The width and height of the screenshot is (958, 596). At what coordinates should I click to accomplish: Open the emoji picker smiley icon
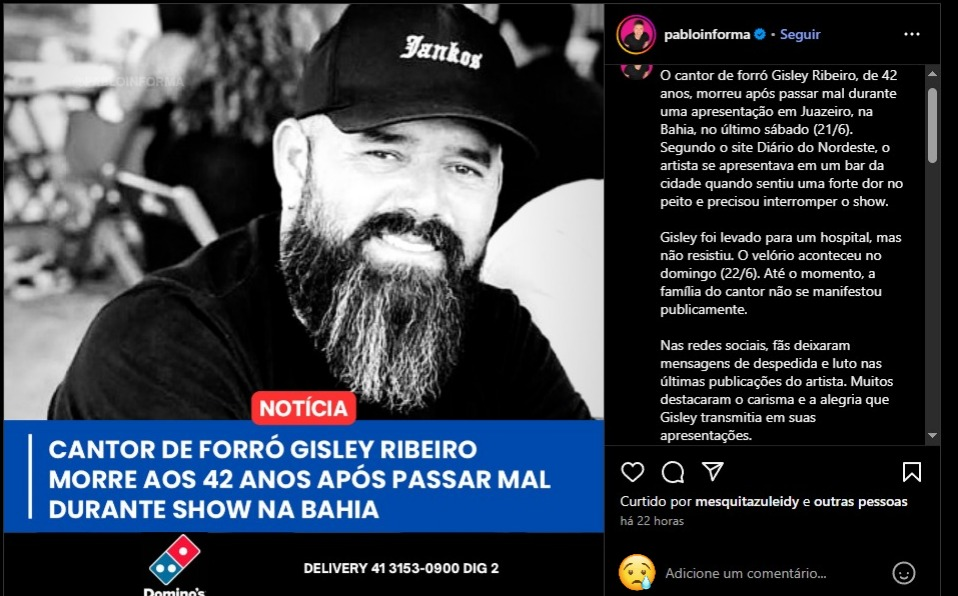[x=904, y=573]
